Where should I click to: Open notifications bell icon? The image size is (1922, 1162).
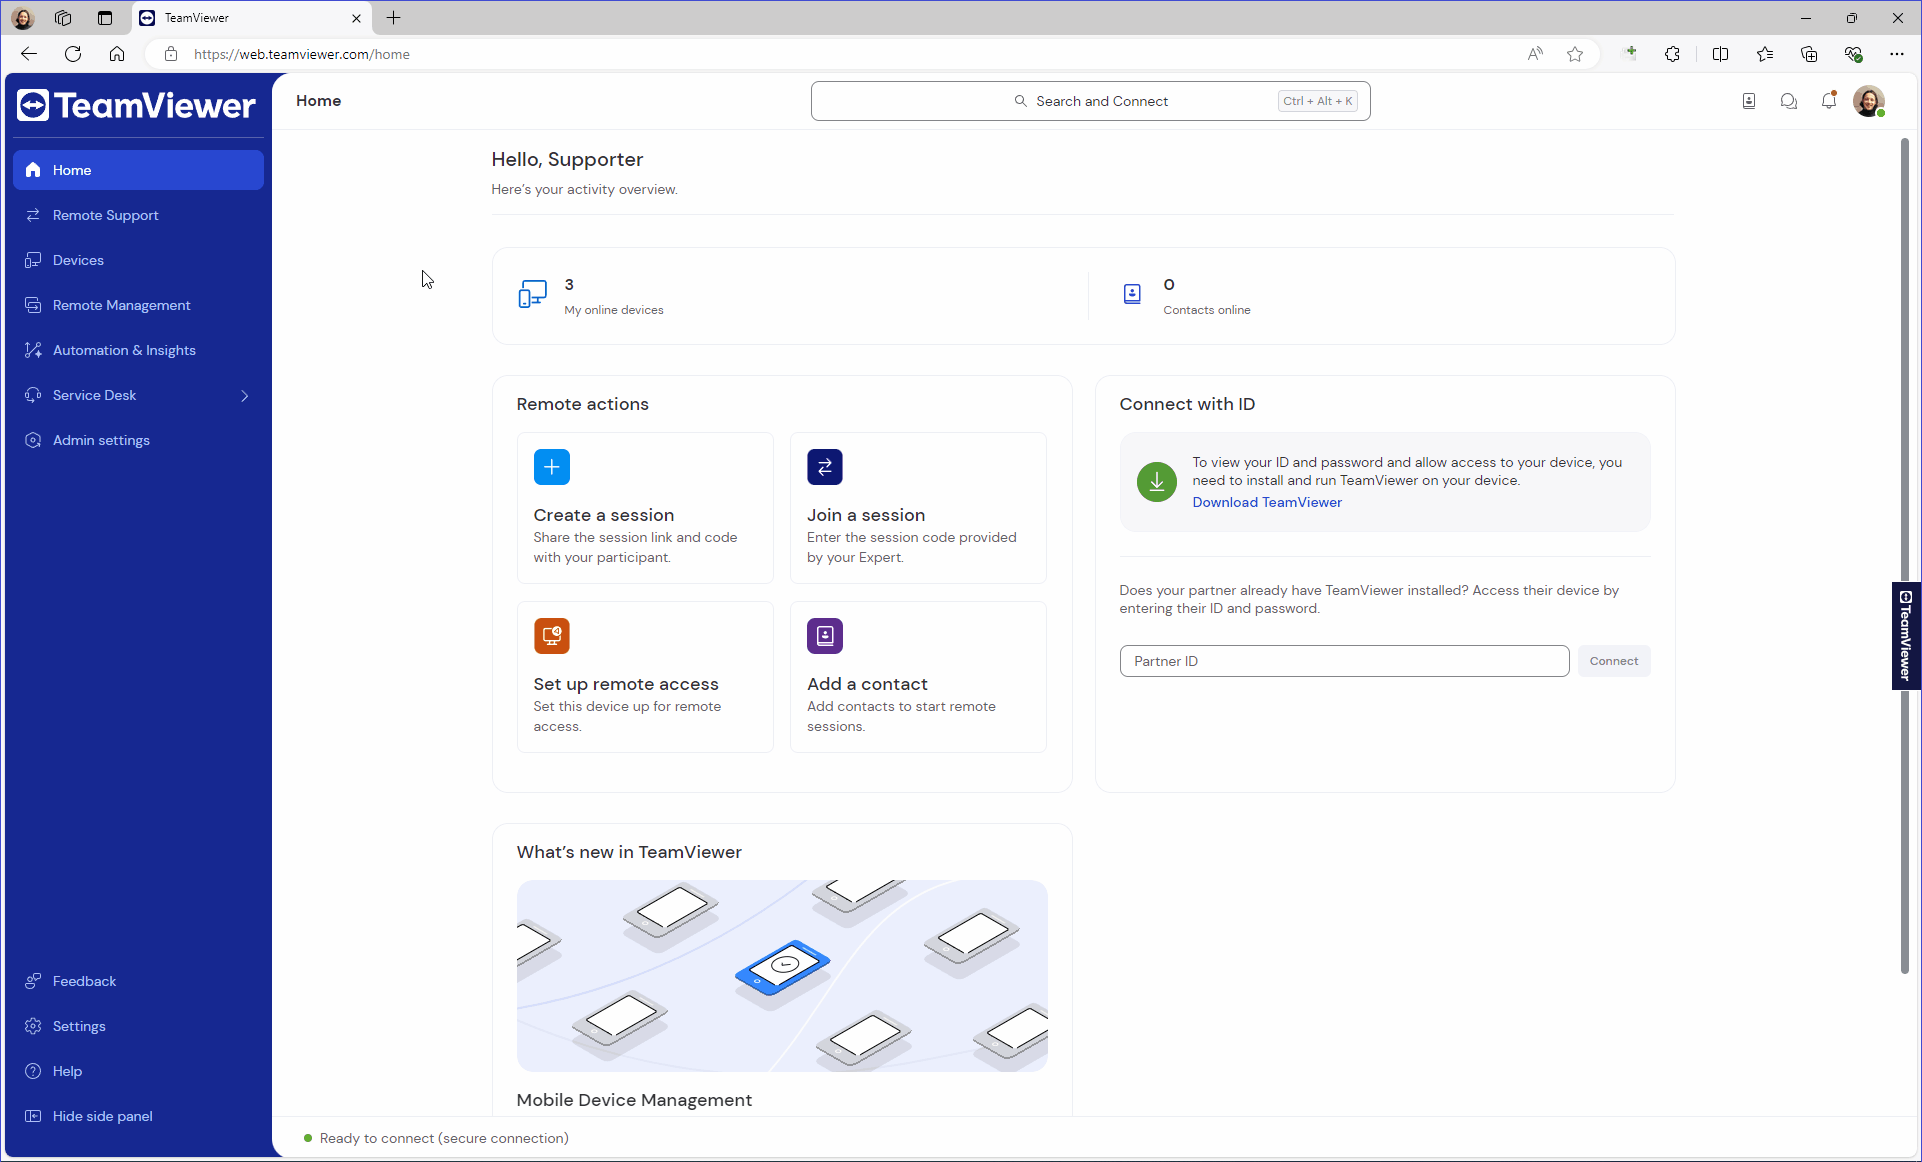click(1829, 100)
